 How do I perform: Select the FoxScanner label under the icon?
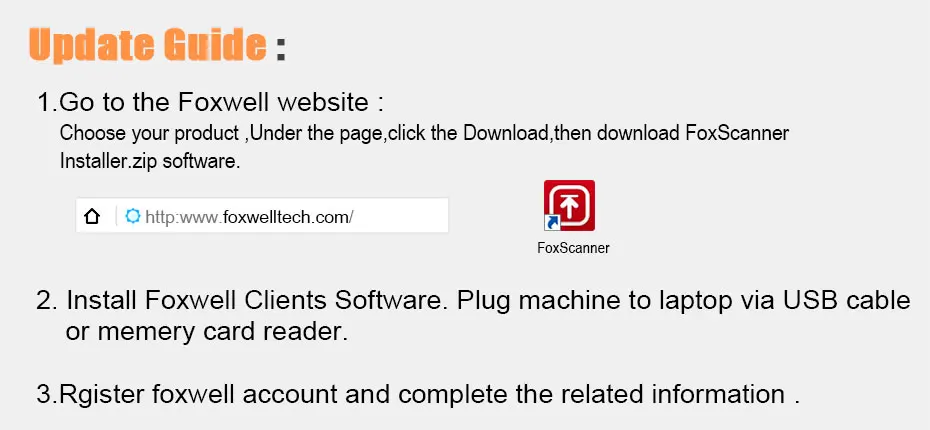[x=573, y=248]
